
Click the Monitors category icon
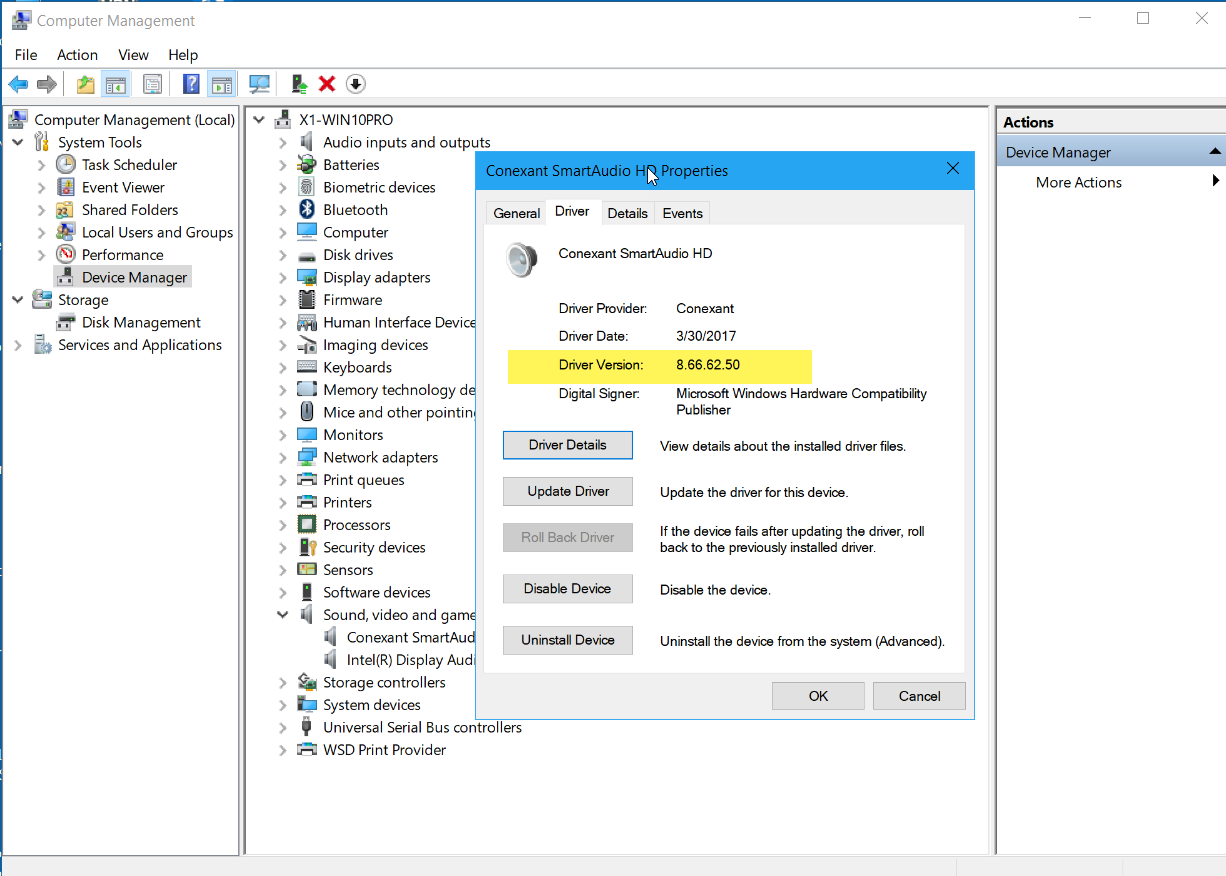click(x=307, y=435)
